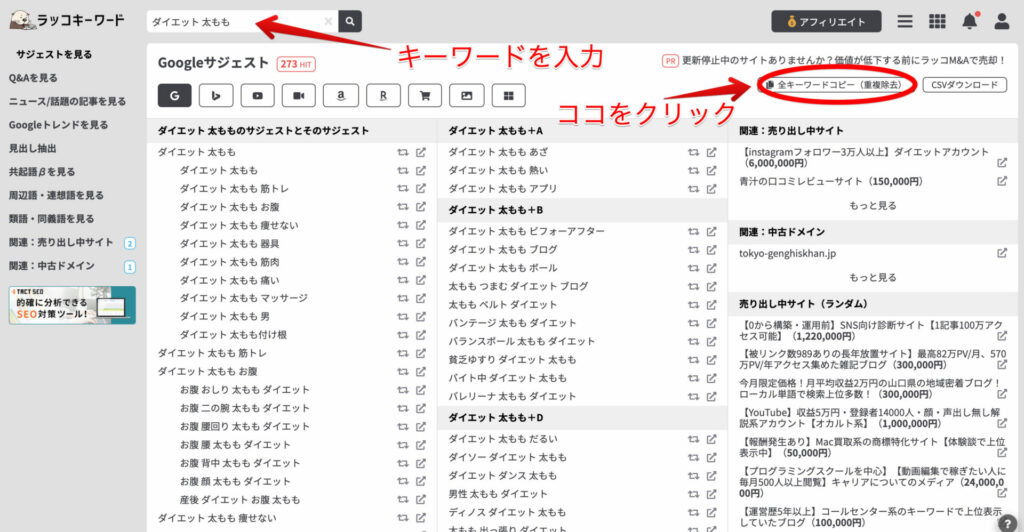Viewport: 1024px width, 532px height.
Task: Re-search icon for ダイエット 太もも マッサージ
Action: coord(402,298)
